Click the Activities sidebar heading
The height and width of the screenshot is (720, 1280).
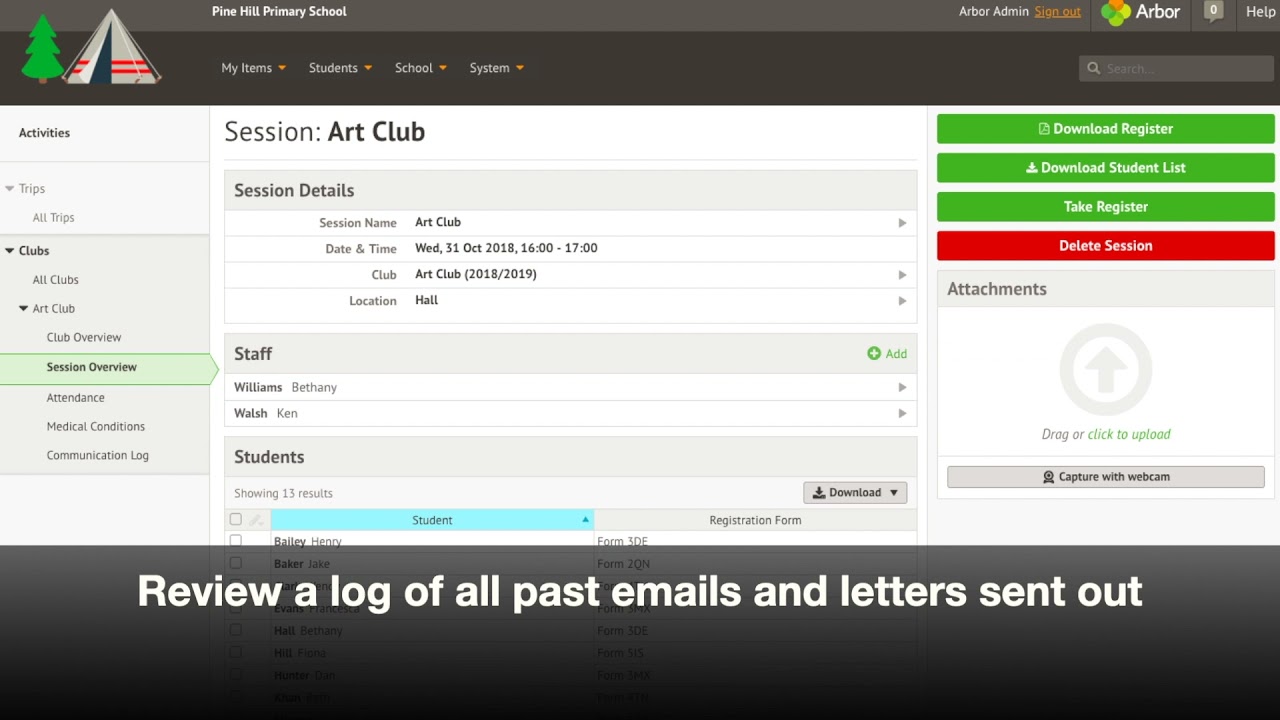pyautogui.click(x=44, y=133)
